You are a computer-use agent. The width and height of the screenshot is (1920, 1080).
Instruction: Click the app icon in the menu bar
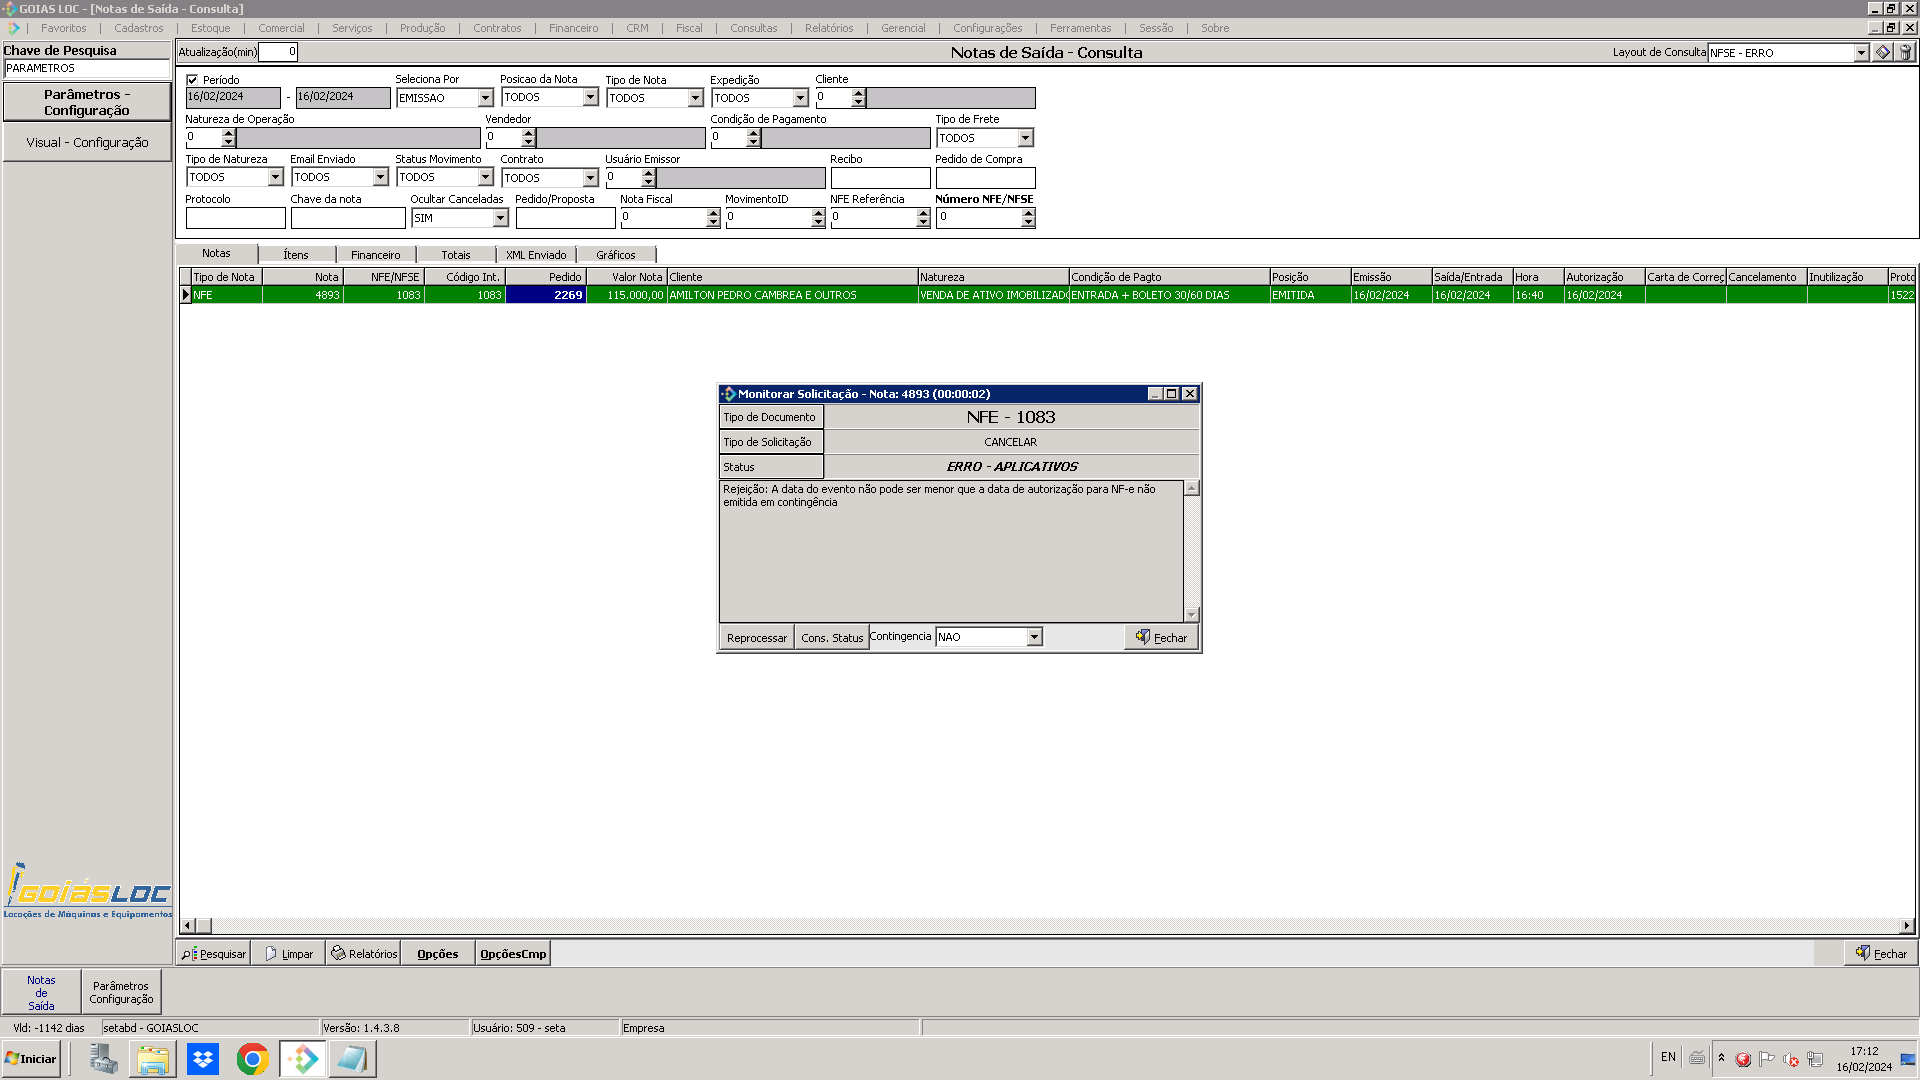[13, 28]
